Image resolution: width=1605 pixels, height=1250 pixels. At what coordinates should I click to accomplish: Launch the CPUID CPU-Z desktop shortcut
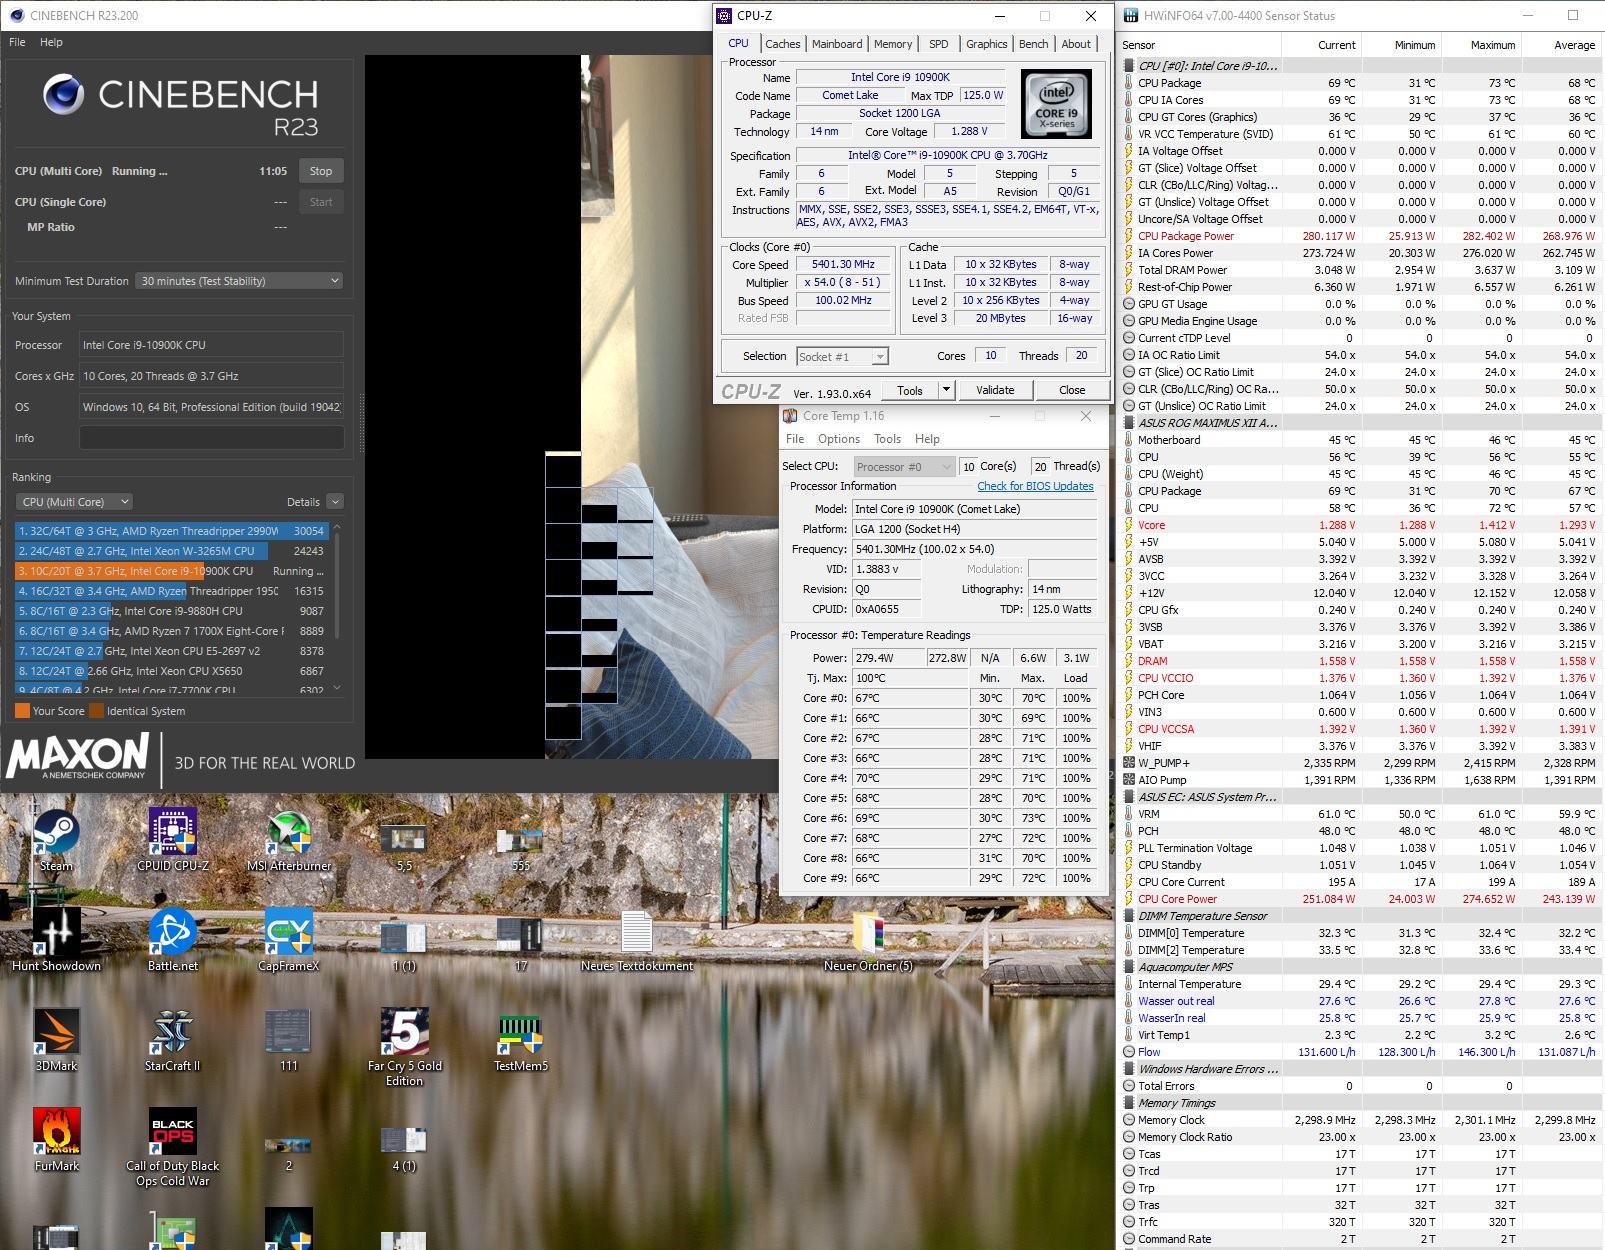coord(172,840)
